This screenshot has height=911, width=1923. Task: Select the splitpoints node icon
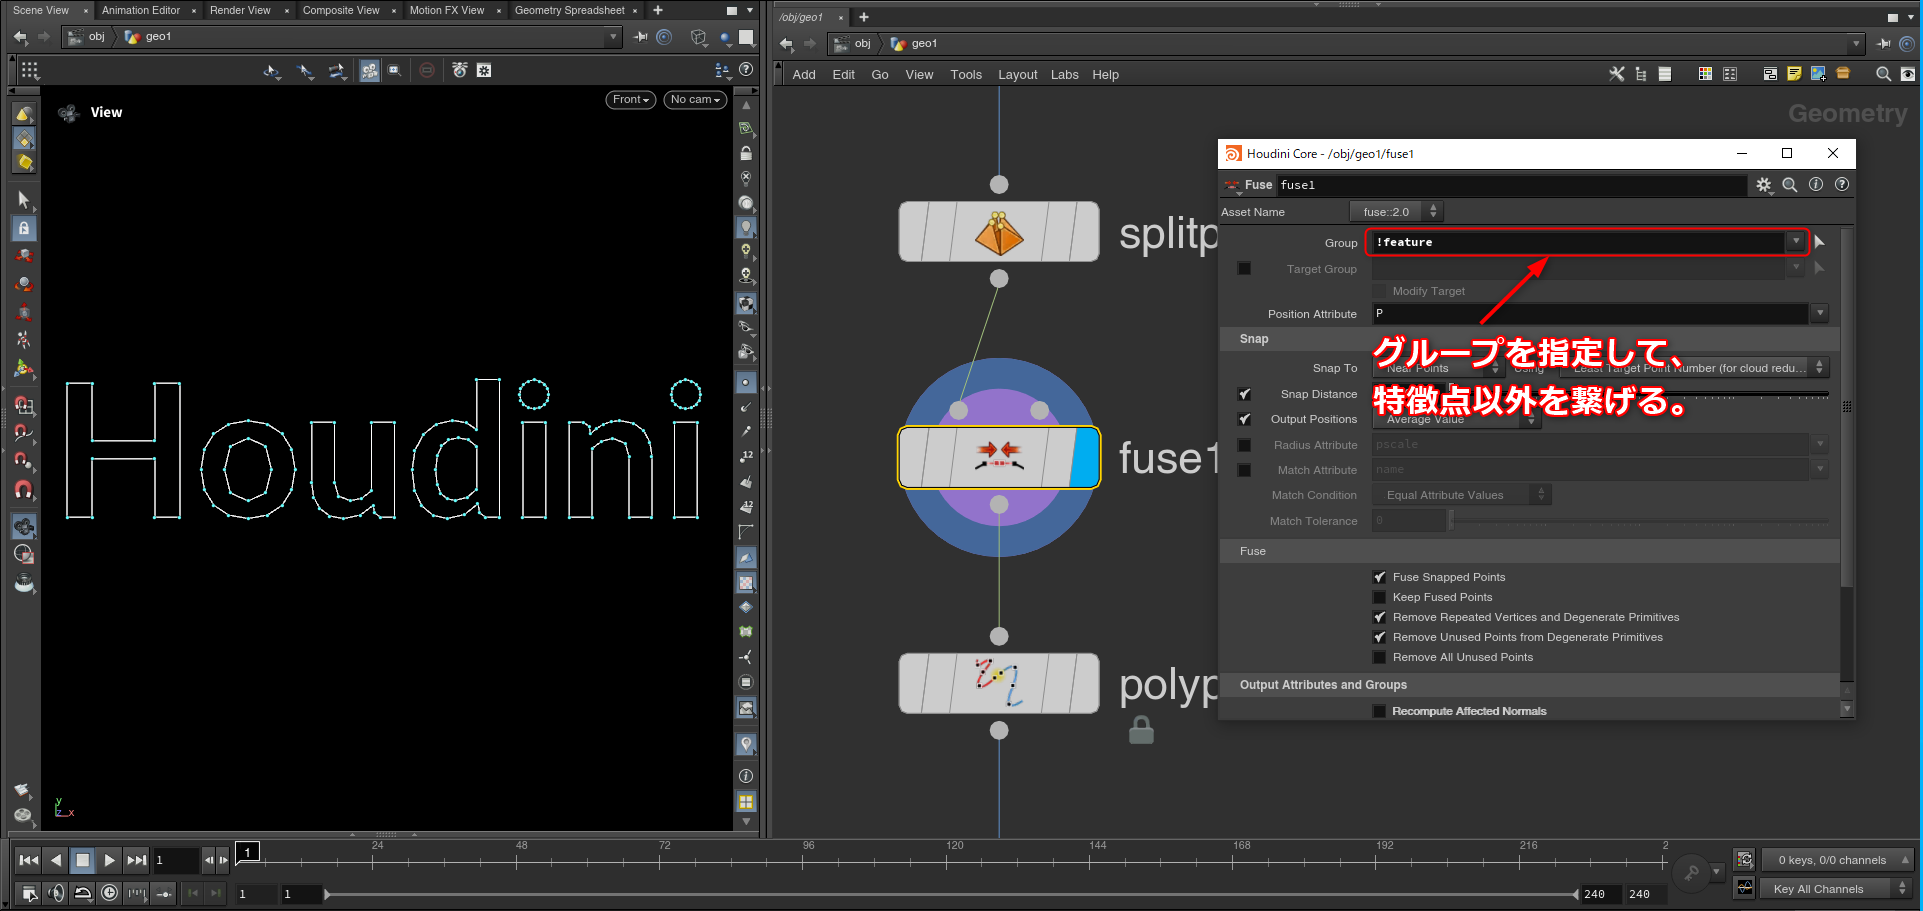click(999, 232)
